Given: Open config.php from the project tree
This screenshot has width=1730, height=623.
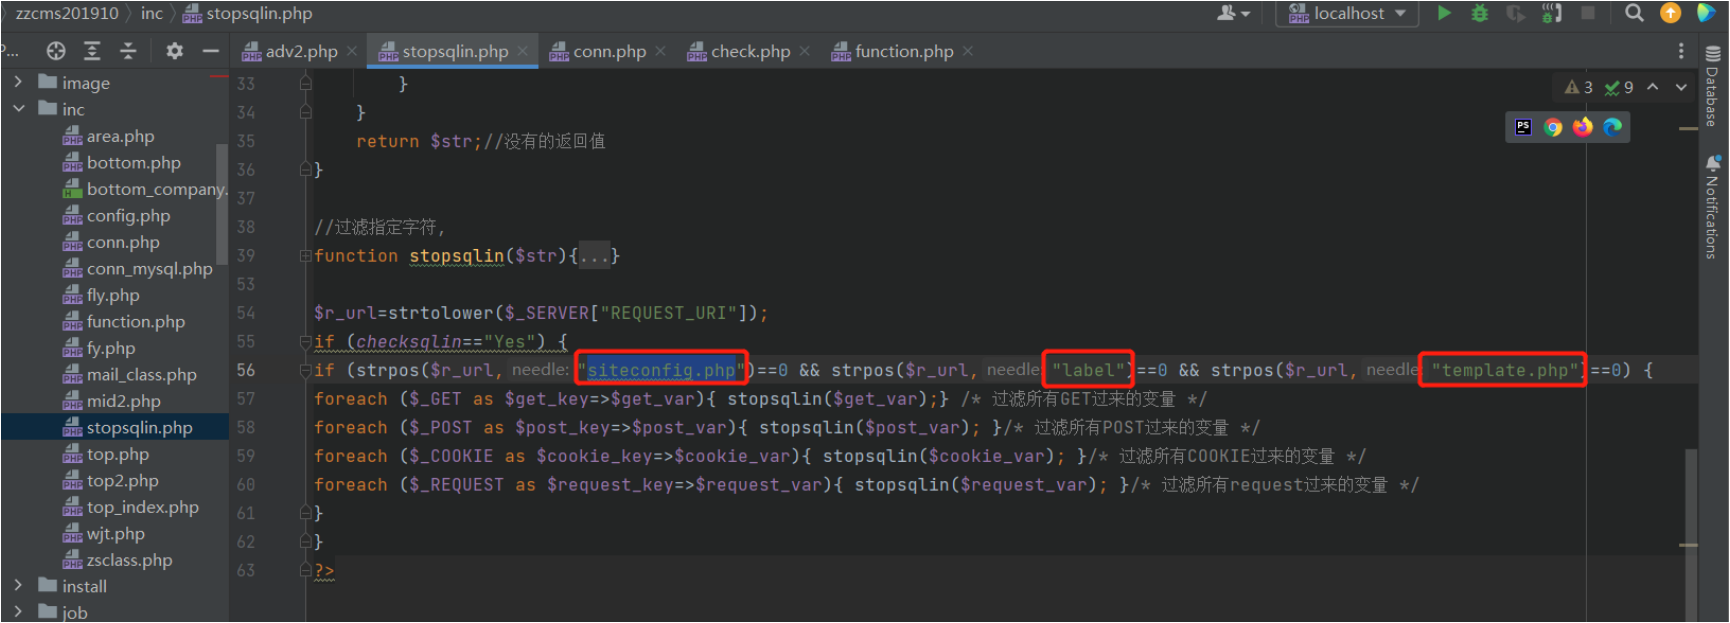Looking at the screenshot, I should click(128, 216).
